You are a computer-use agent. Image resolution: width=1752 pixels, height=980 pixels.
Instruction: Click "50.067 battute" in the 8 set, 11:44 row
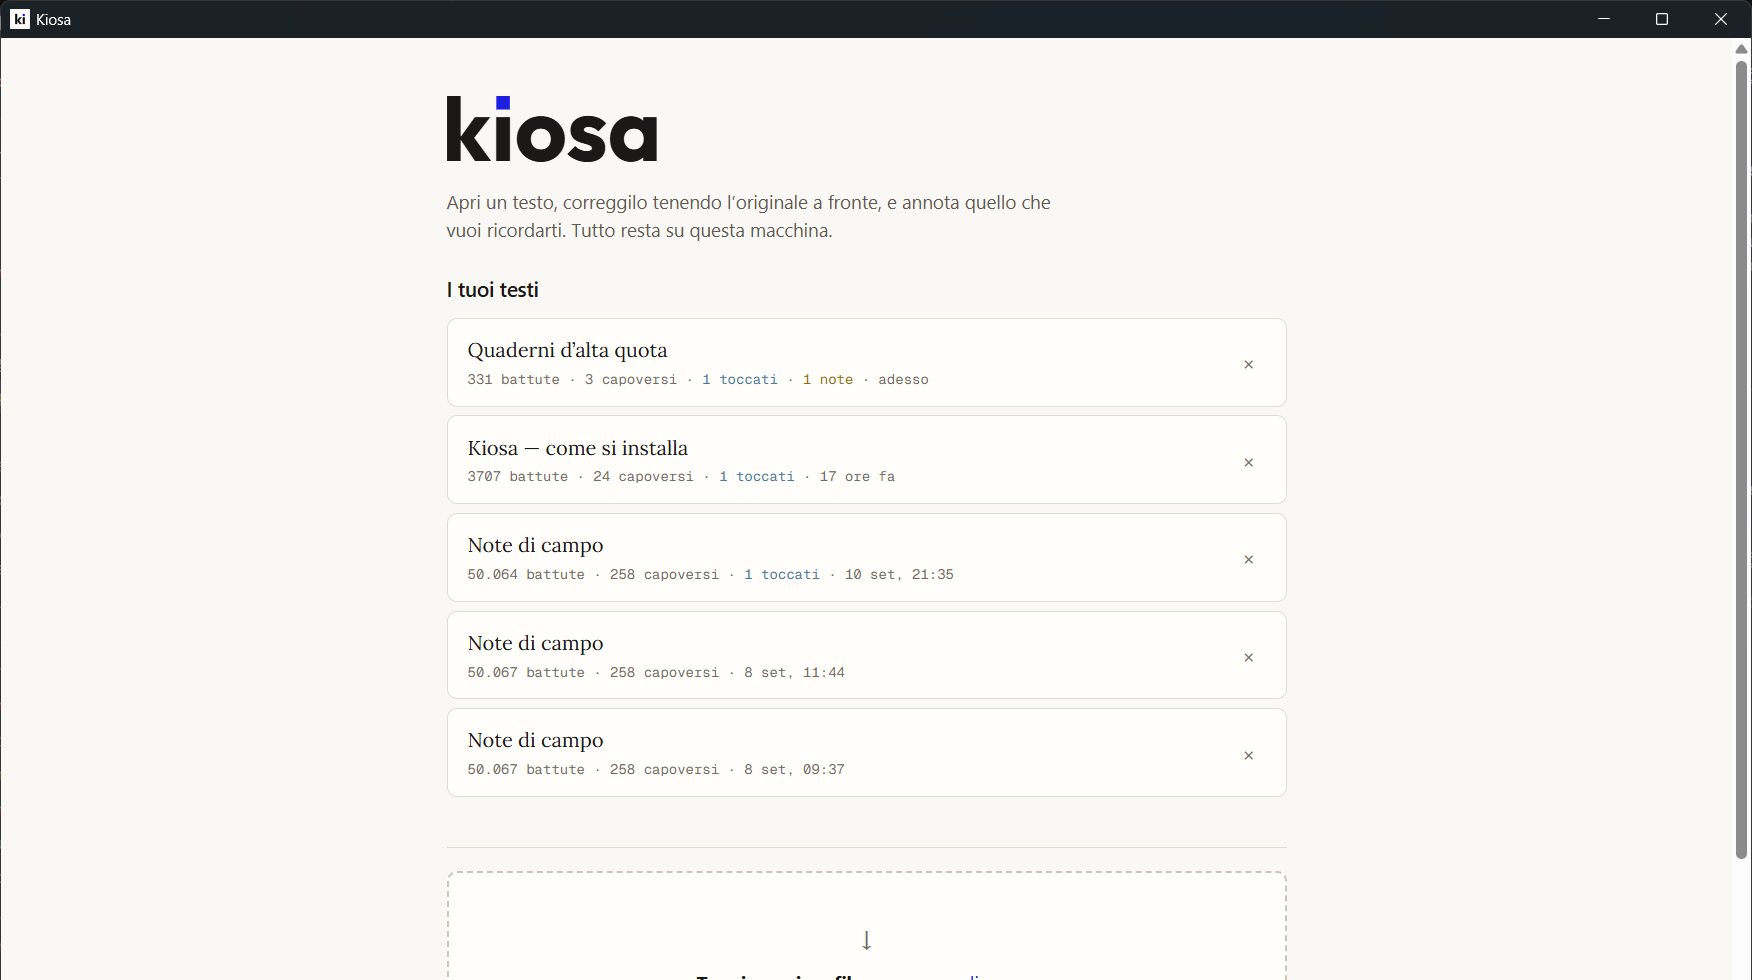pyautogui.click(x=526, y=673)
